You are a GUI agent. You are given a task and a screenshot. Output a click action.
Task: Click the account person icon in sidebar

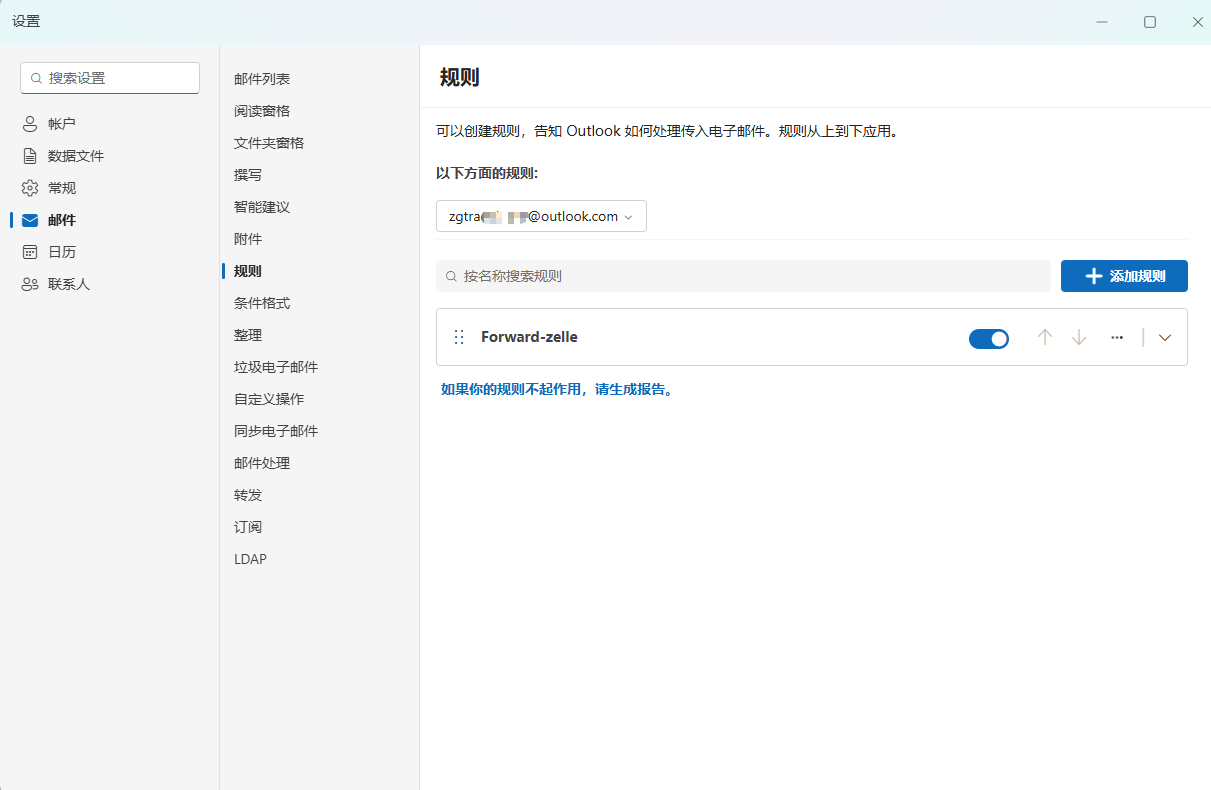pyautogui.click(x=30, y=124)
